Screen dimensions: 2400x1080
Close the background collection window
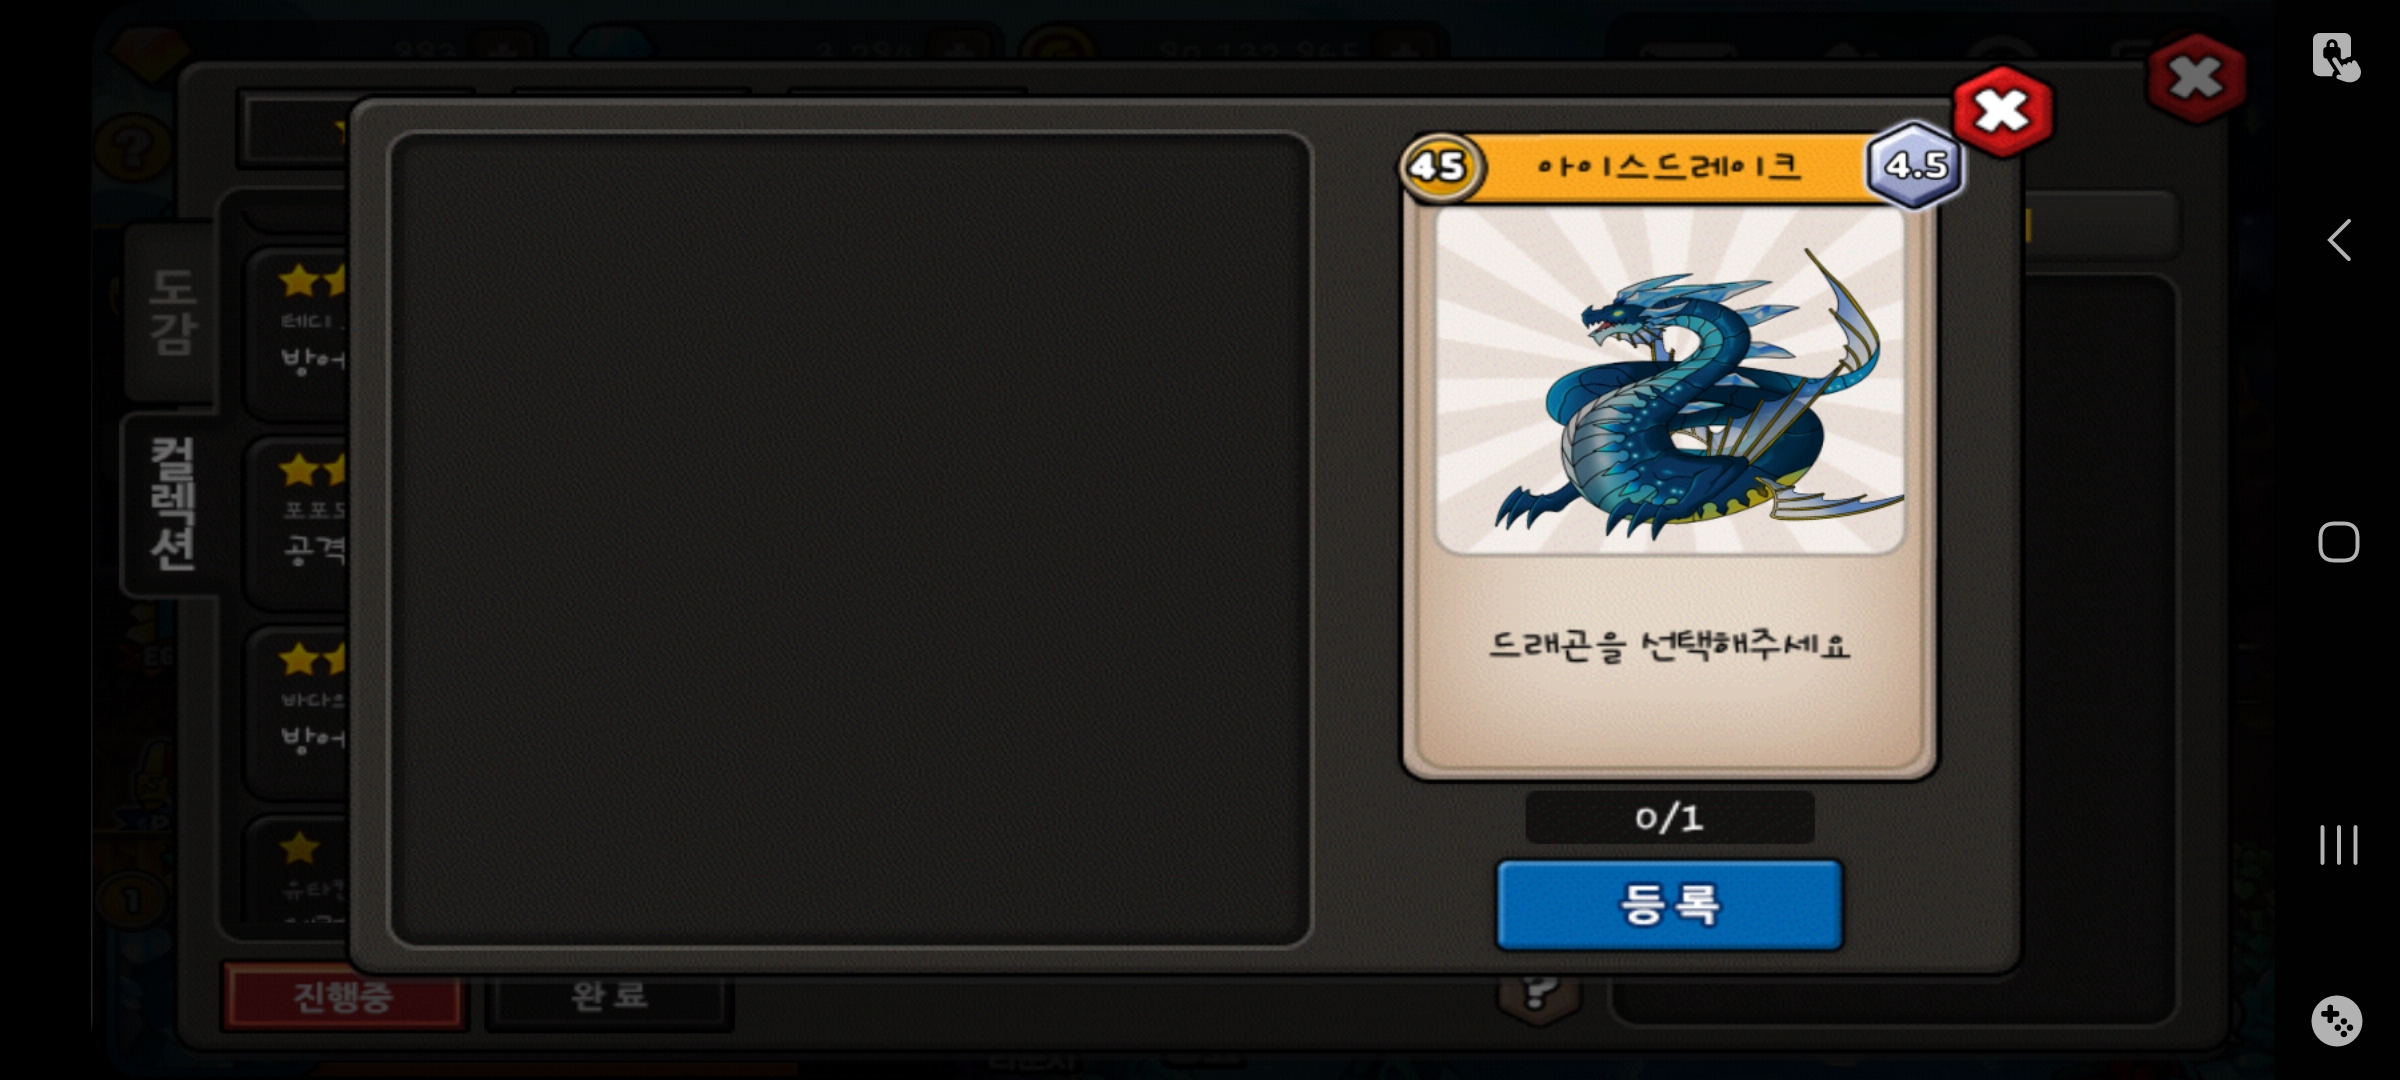2196,78
